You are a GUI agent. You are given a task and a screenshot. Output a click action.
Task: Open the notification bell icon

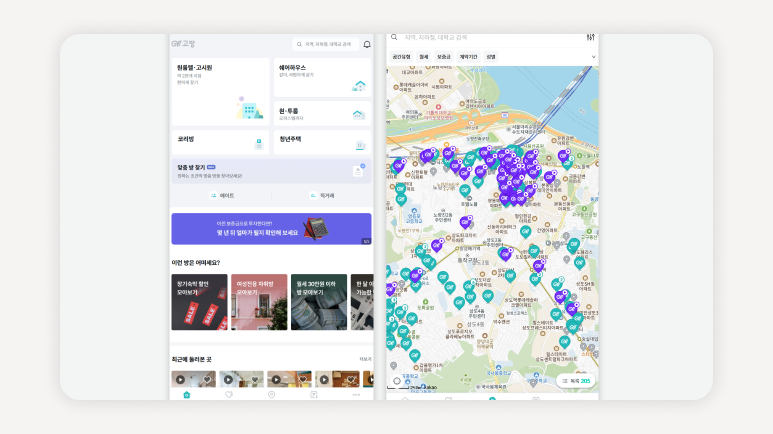point(367,44)
